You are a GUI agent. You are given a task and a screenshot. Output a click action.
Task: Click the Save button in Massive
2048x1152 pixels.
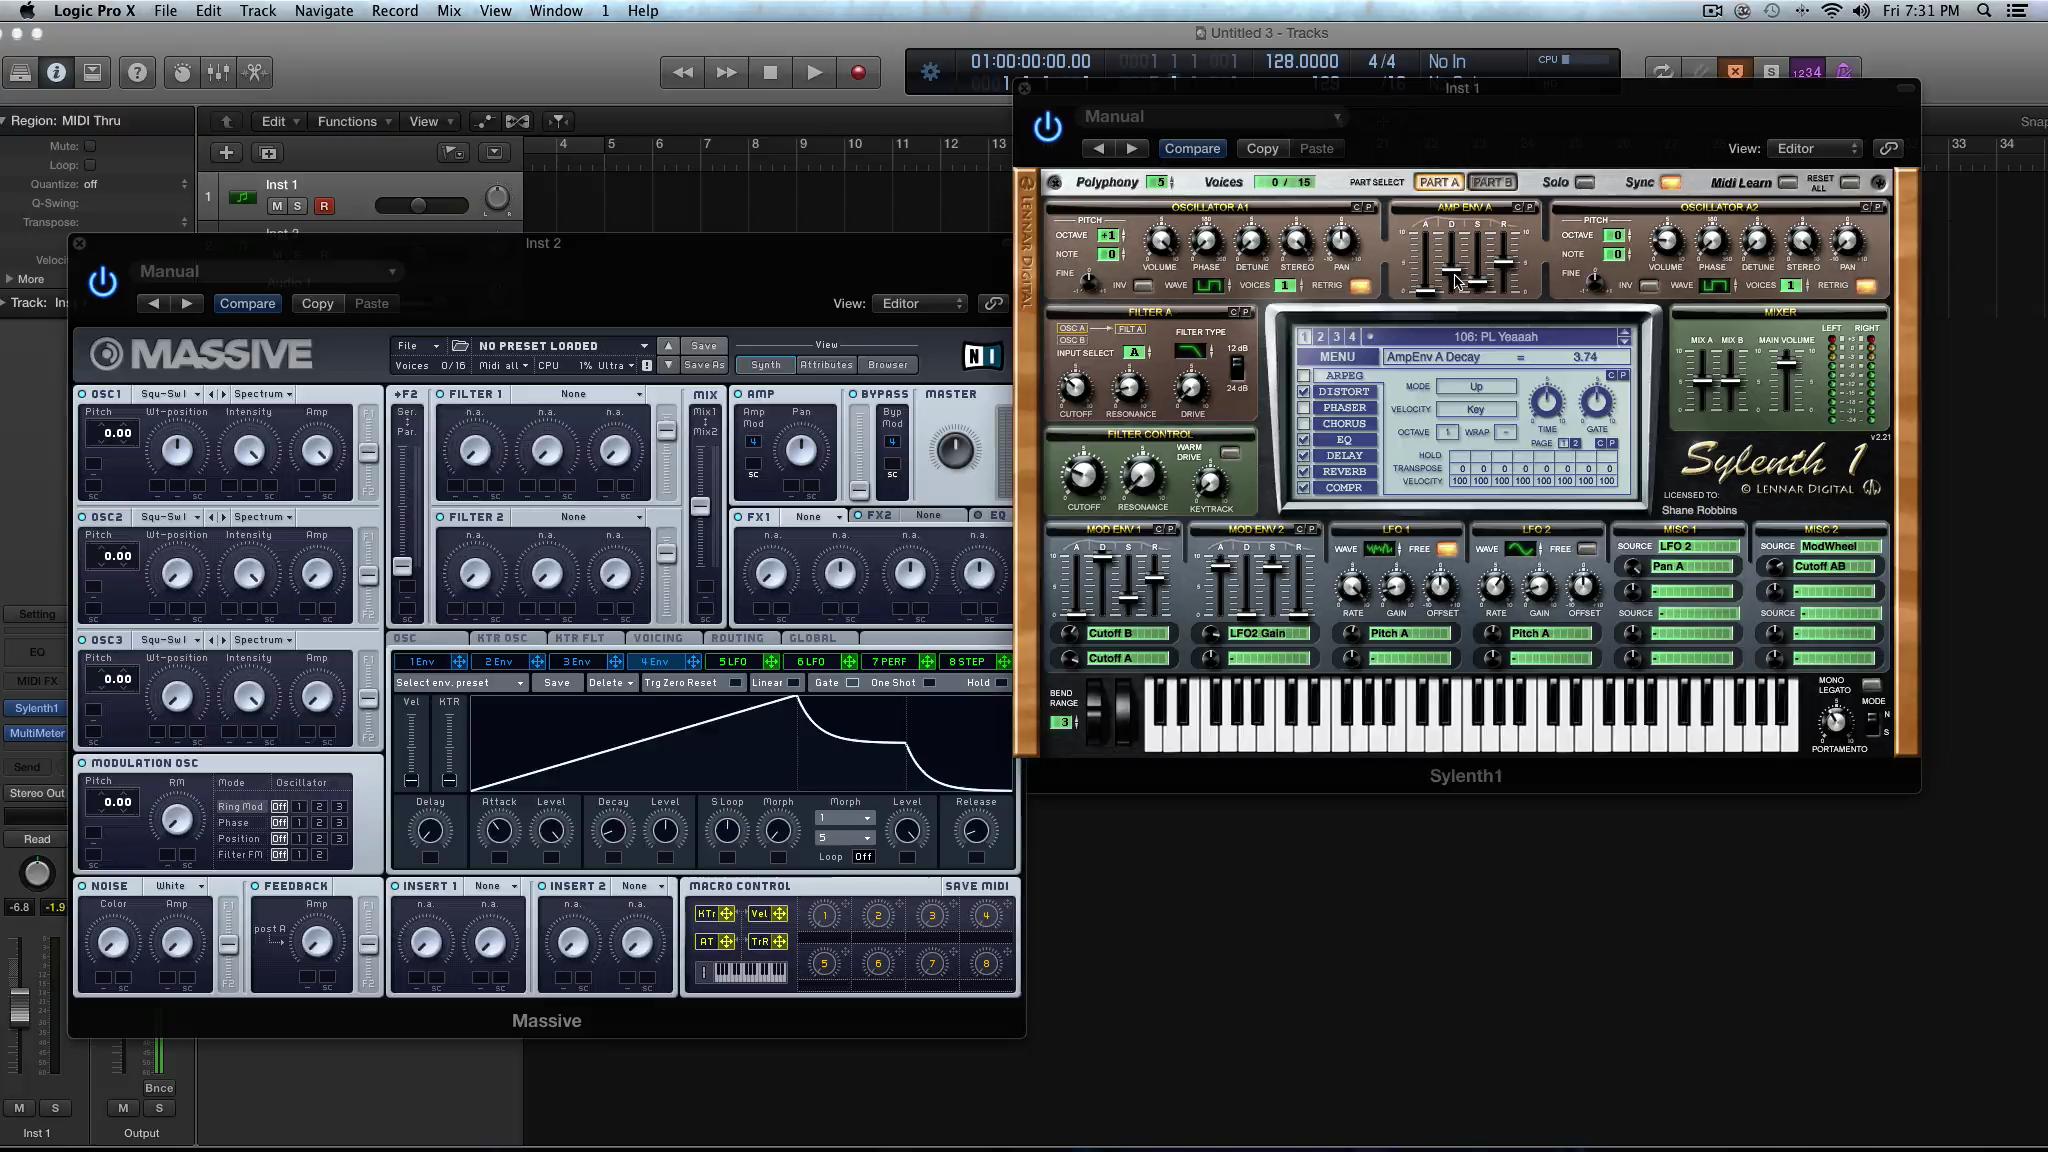pos(703,345)
